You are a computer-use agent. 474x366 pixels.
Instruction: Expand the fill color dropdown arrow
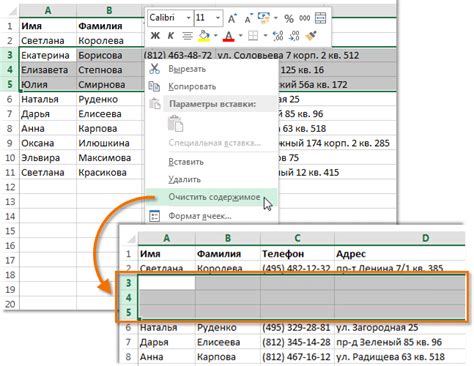click(216, 35)
